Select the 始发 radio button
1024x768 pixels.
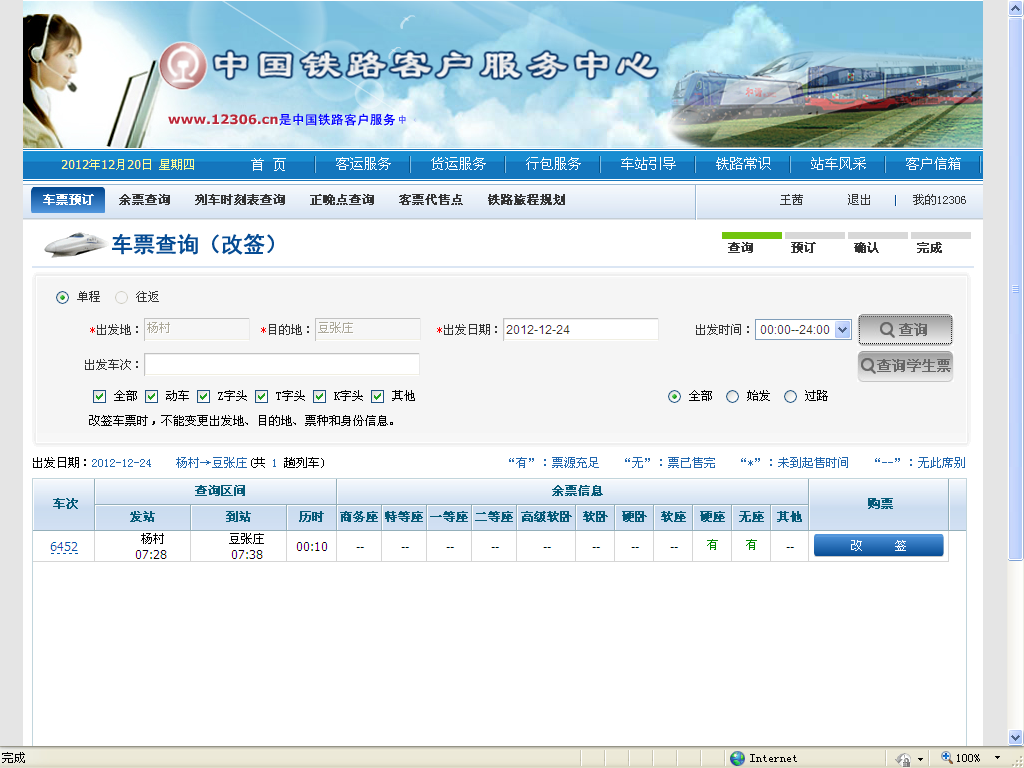point(733,396)
